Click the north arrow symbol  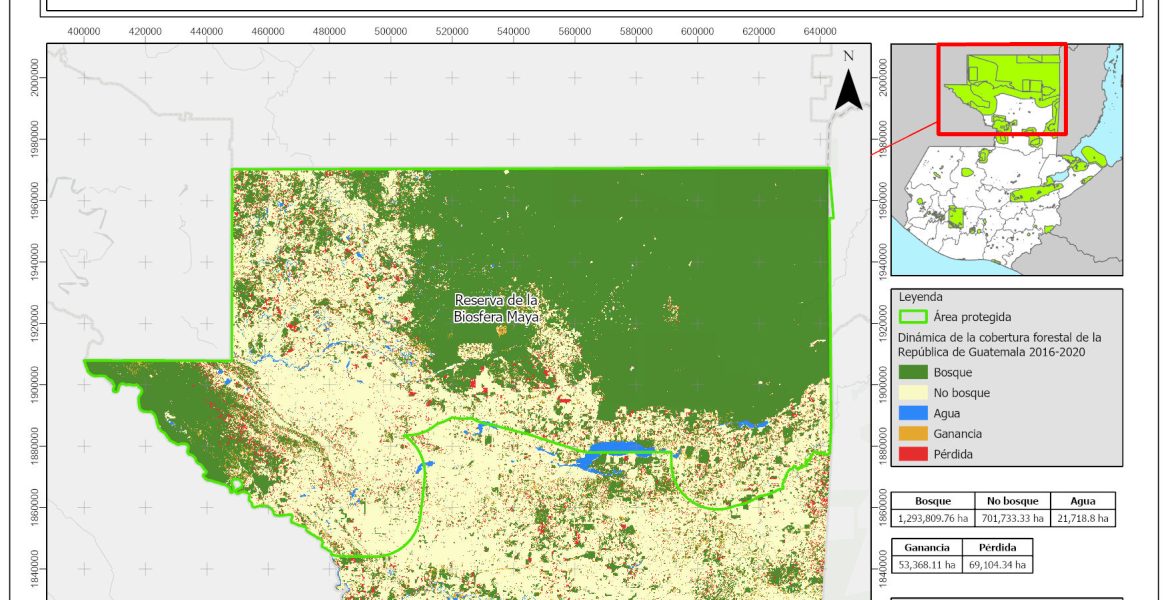848,85
